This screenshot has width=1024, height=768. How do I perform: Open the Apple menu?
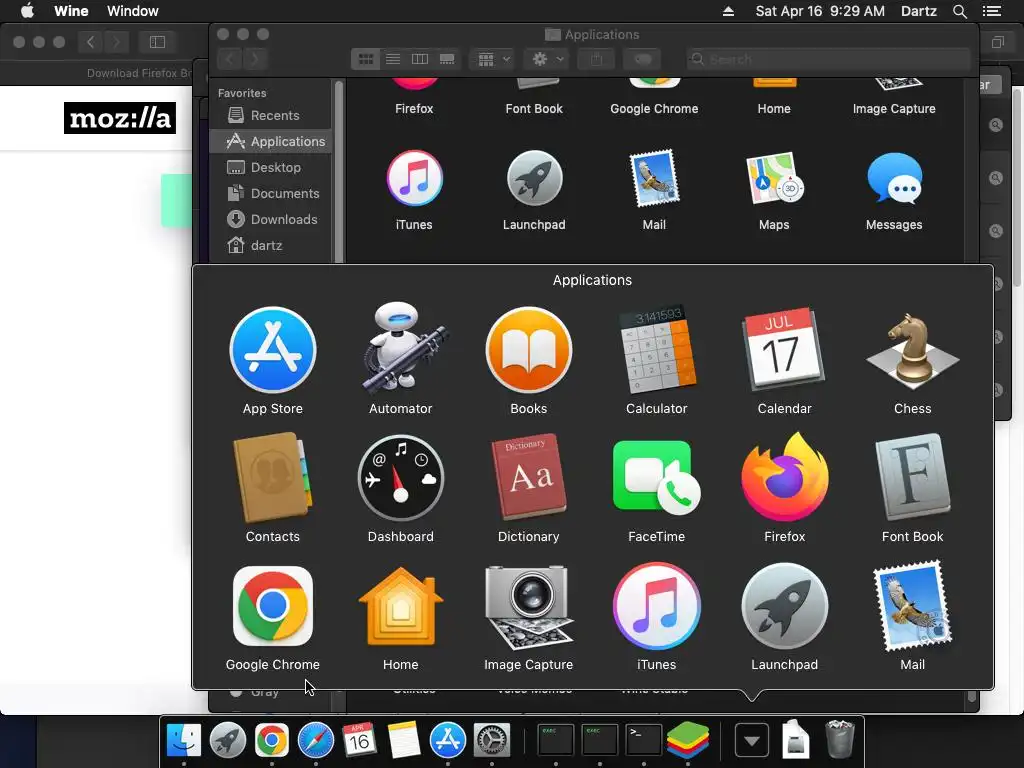pos(27,11)
